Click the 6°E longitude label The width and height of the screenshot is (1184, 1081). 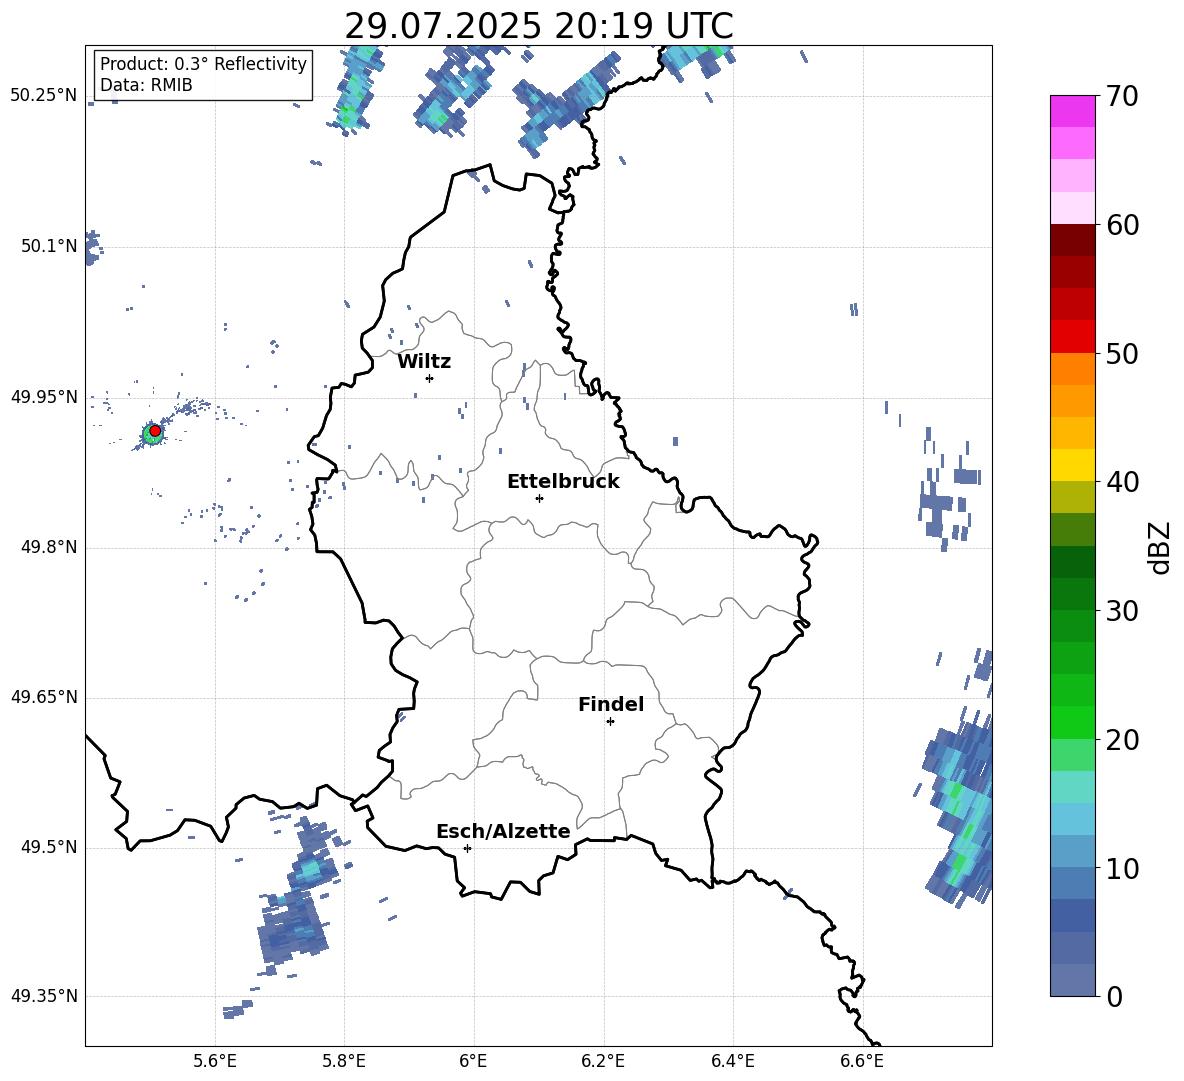tap(473, 1061)
